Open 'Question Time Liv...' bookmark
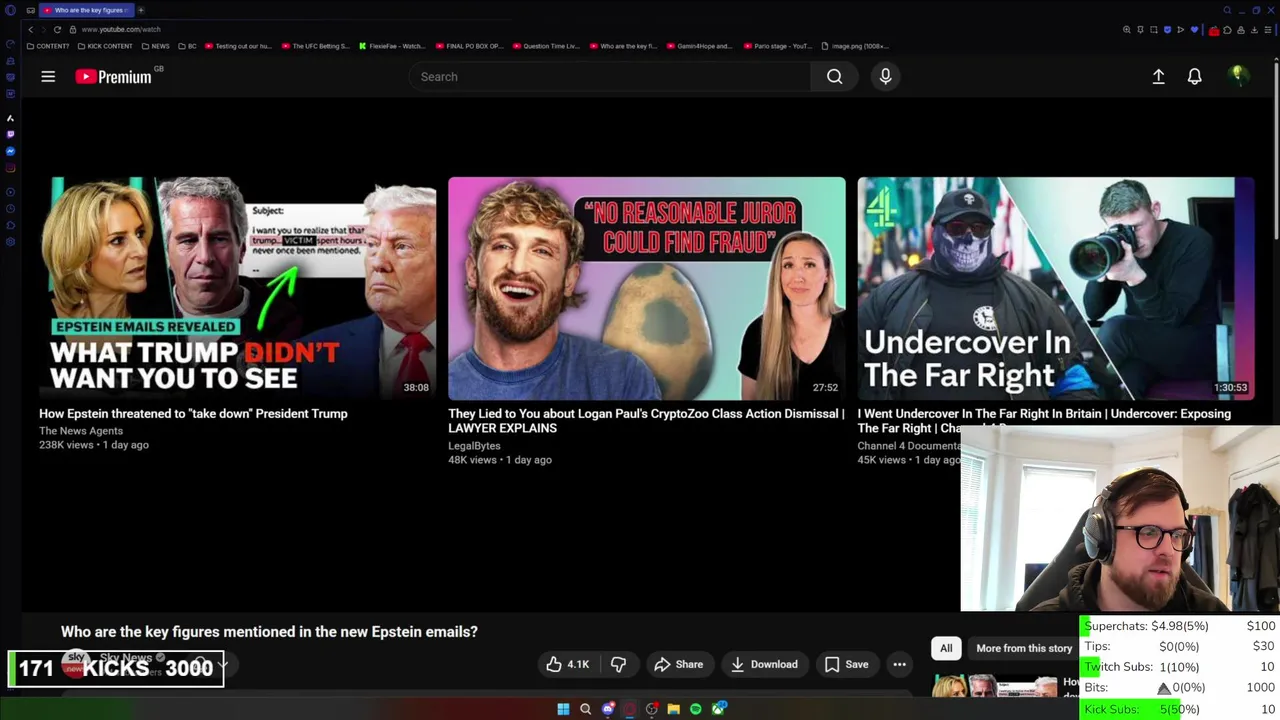The image size is (1280, 720). pos(546,46)
